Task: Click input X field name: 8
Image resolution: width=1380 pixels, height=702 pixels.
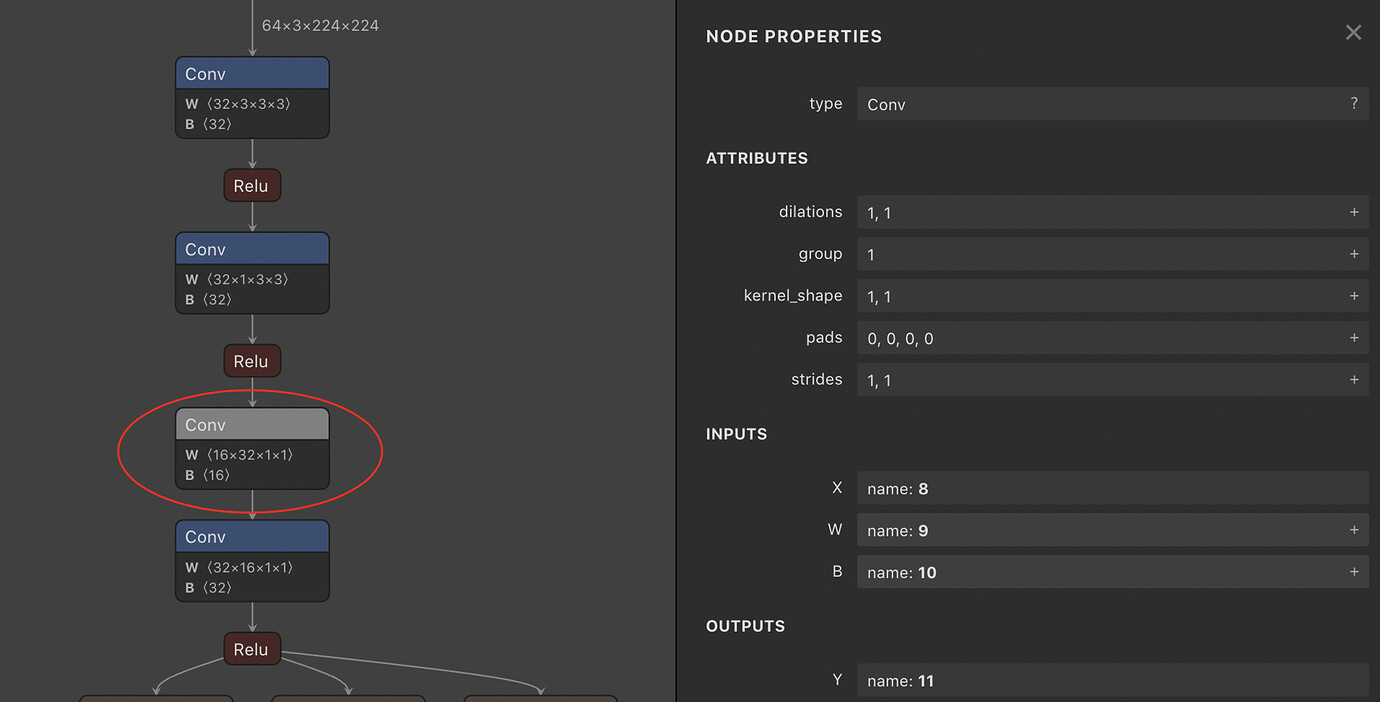Action: click(1110, 488)
